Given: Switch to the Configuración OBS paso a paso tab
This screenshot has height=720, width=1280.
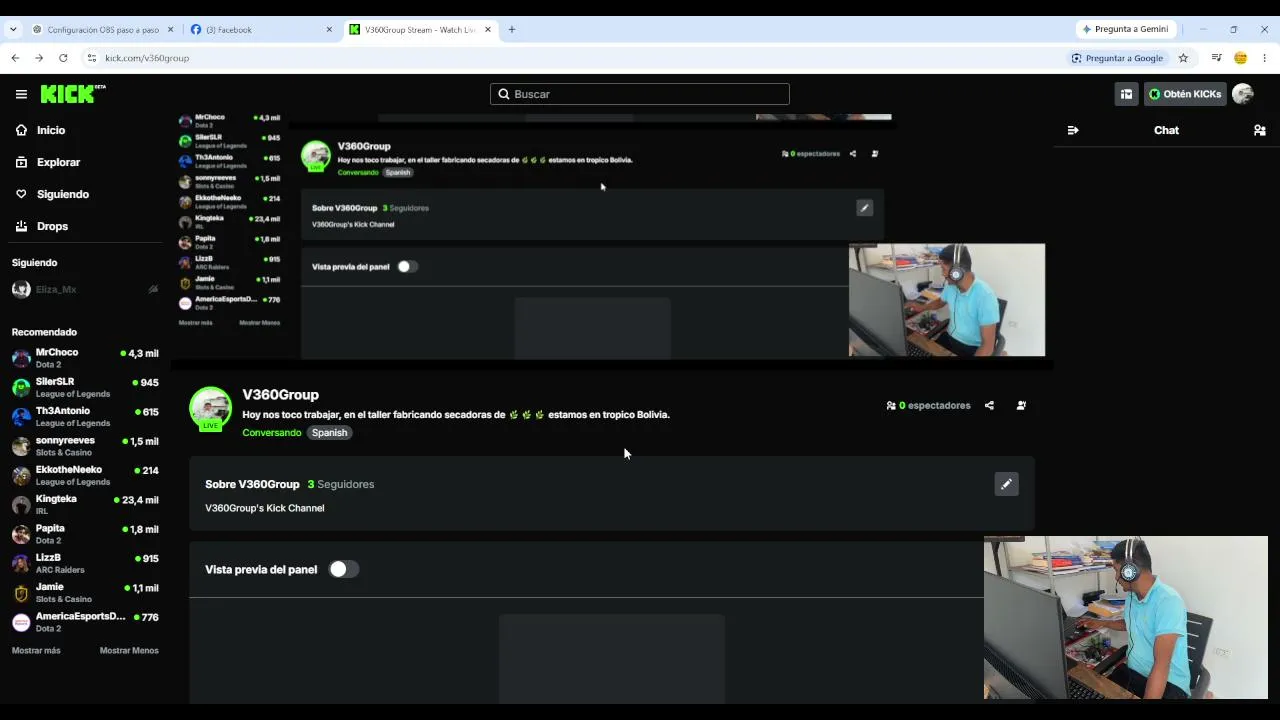Looking at the screenshot, I should coord(103,30).
